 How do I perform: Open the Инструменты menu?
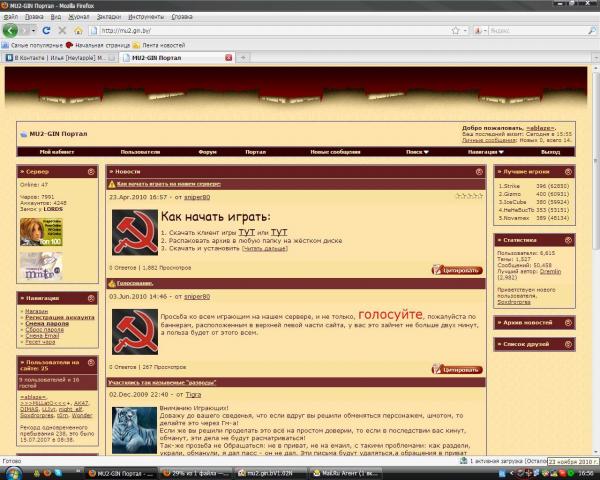point(146,17)
